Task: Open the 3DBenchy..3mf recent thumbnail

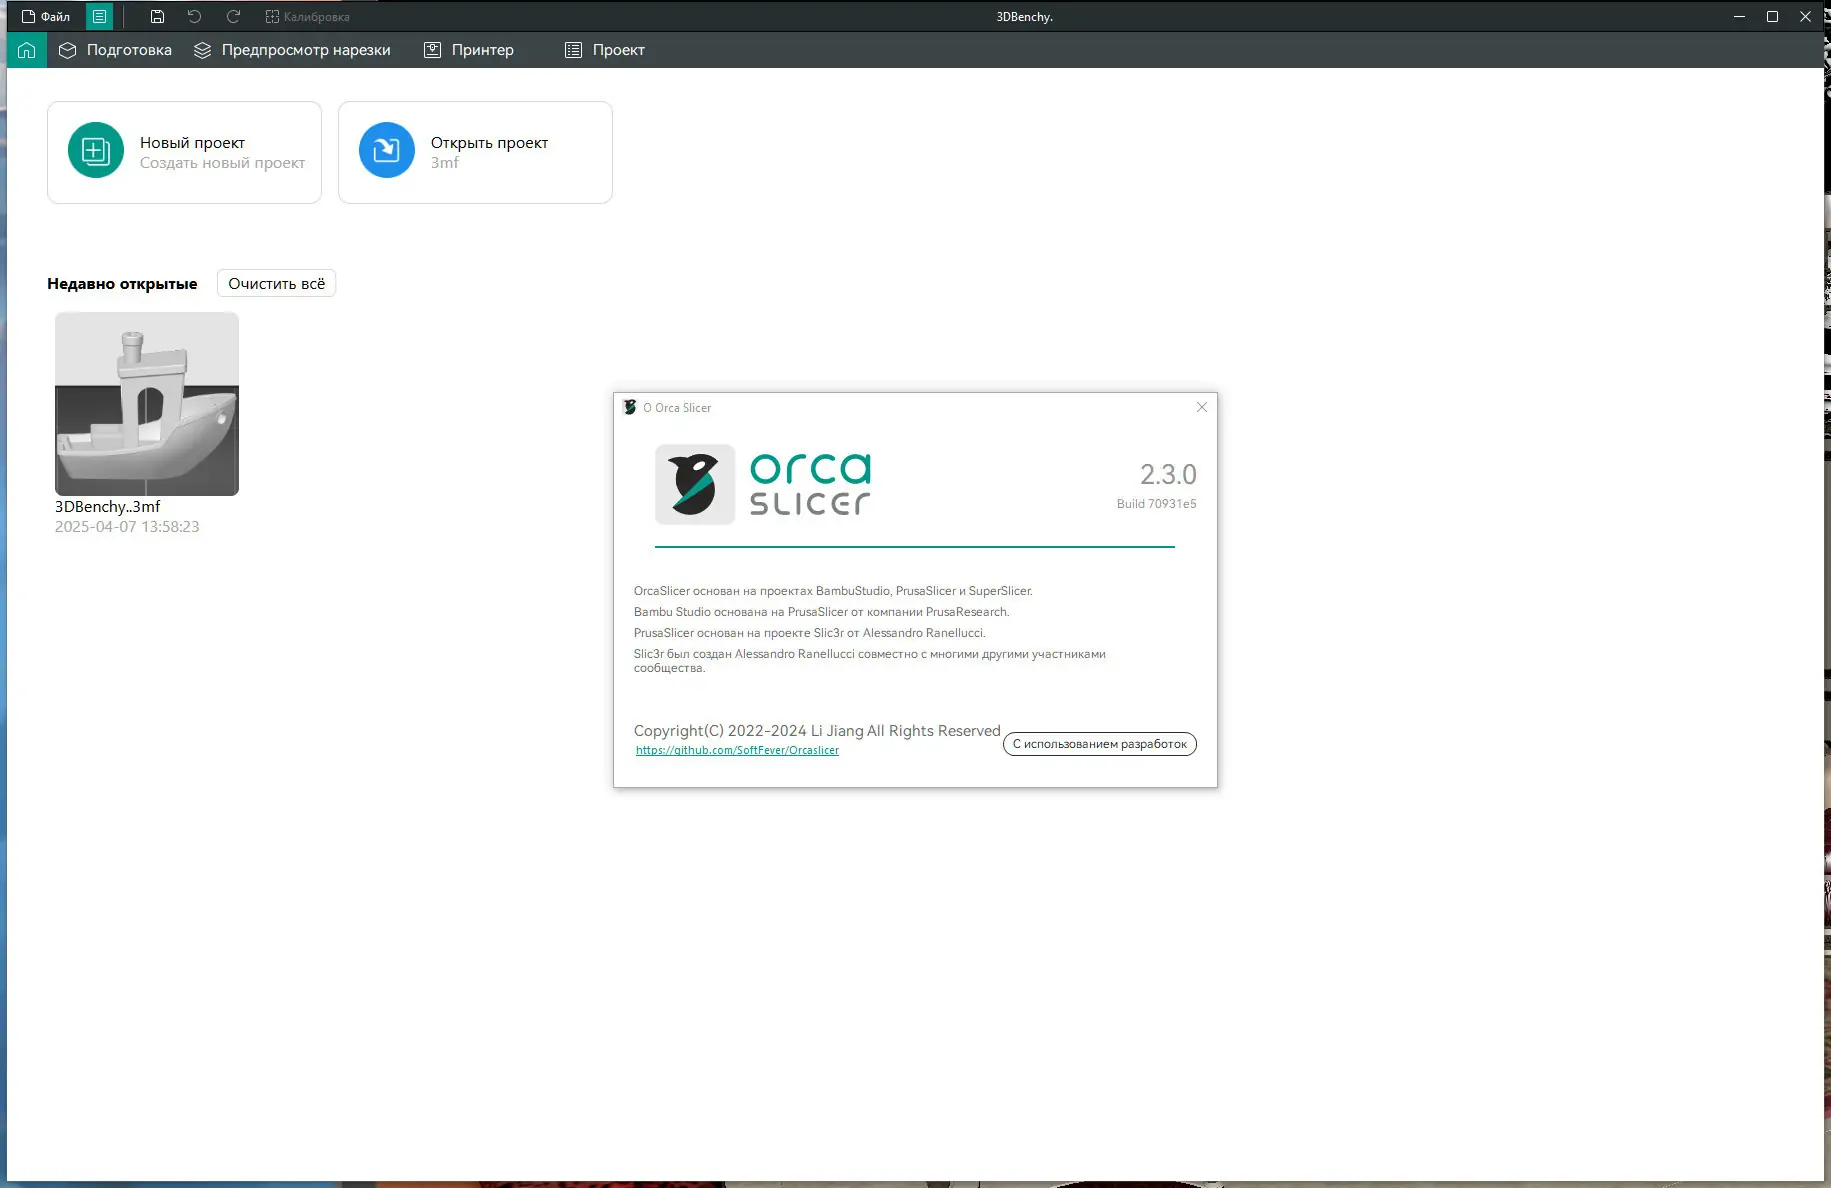Action: coord(146,404)
